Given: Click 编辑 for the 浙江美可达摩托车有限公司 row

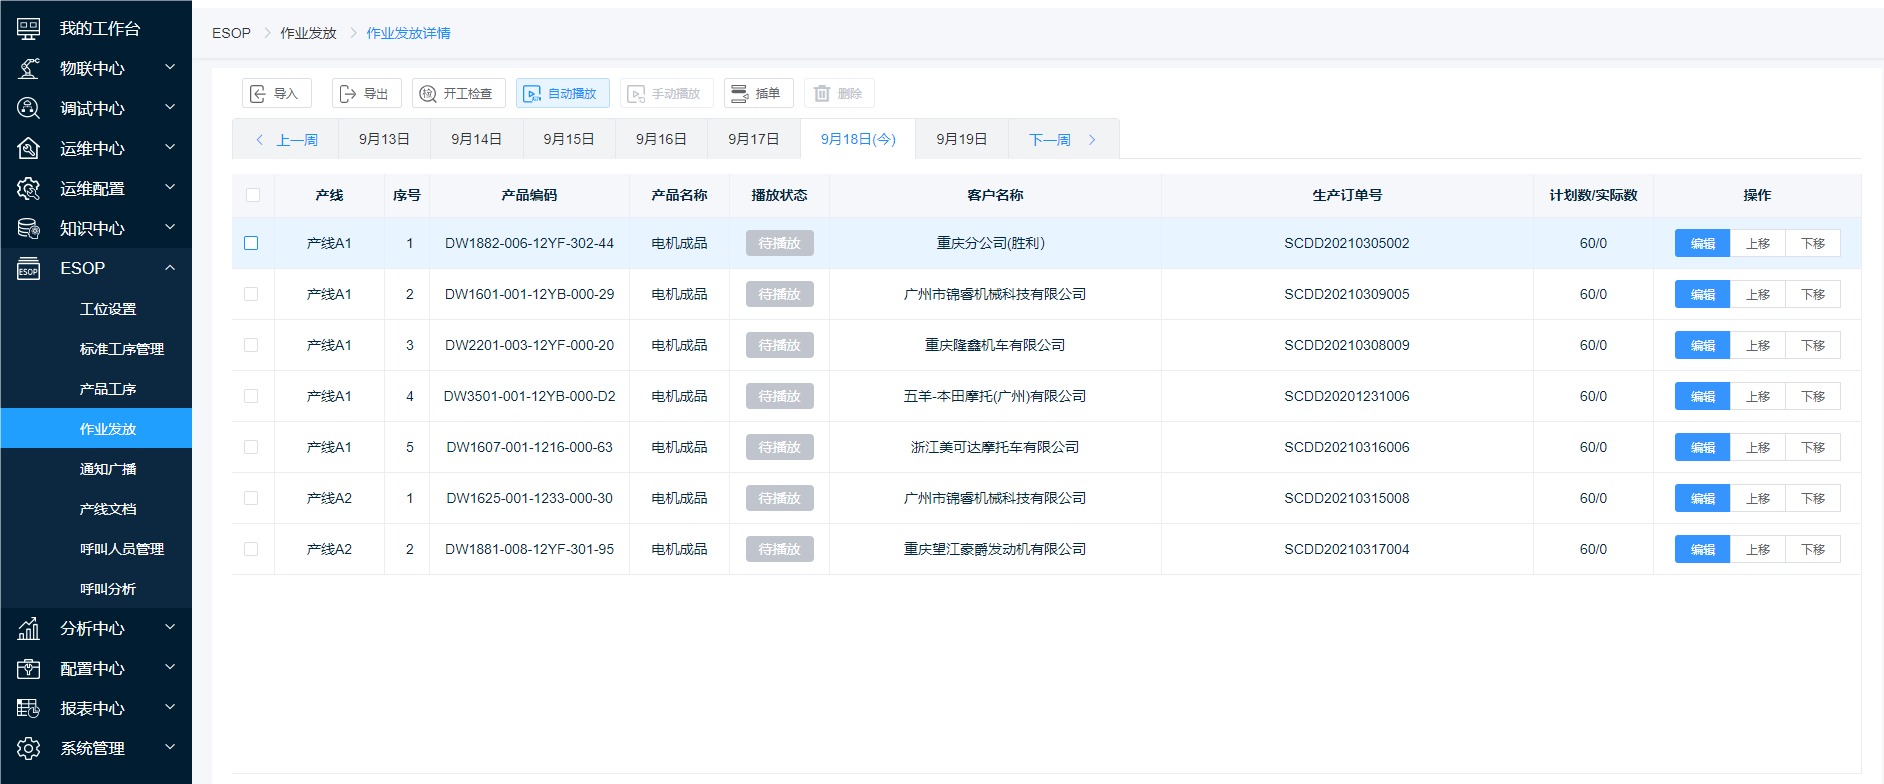Looking at the screenshot, I should (x=1702, y=447).
